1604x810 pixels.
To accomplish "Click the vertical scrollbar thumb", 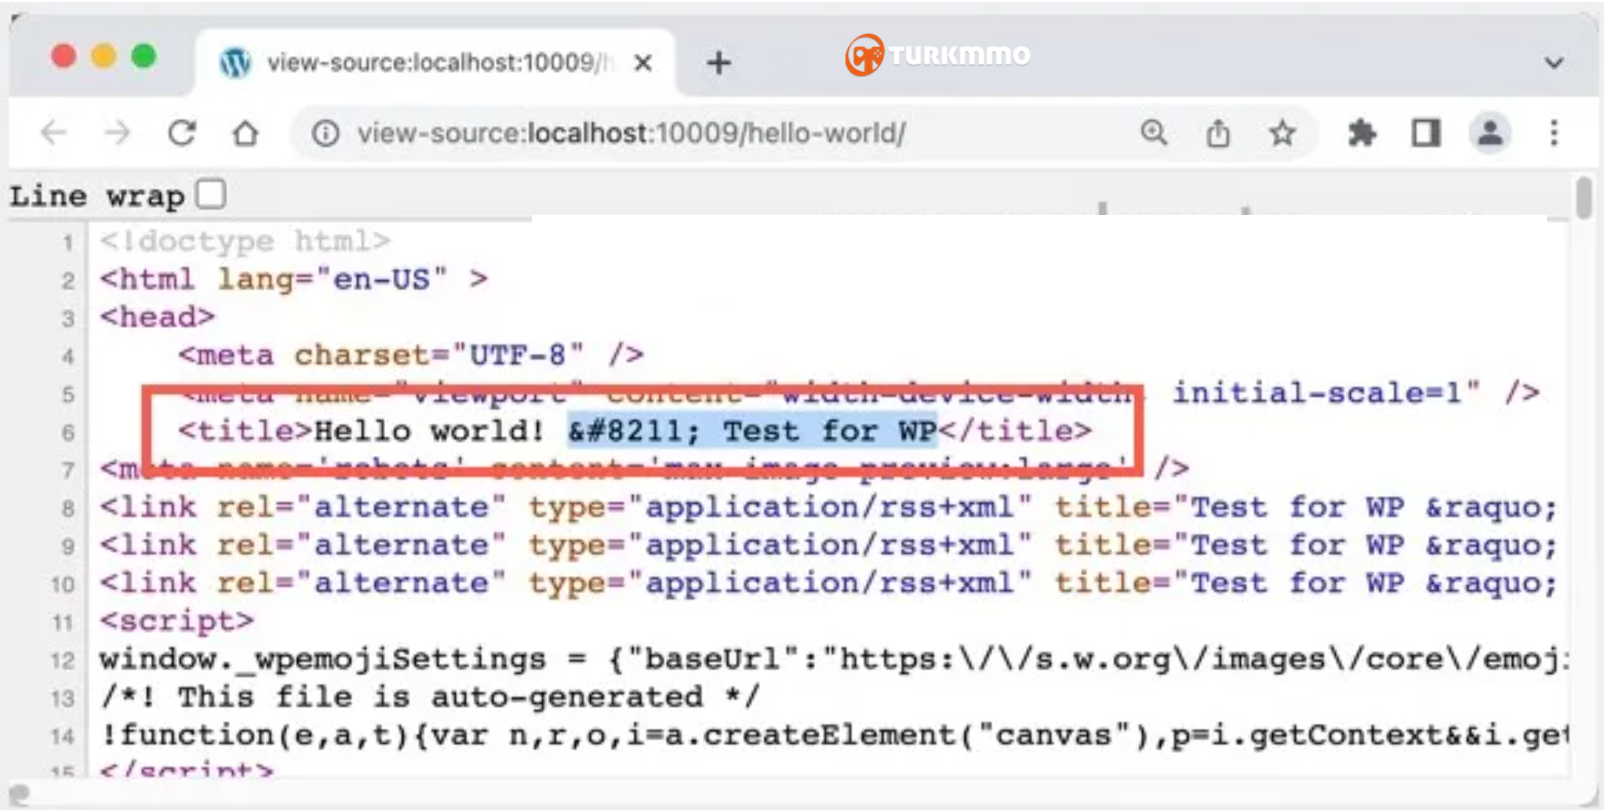I will 1584,197.
